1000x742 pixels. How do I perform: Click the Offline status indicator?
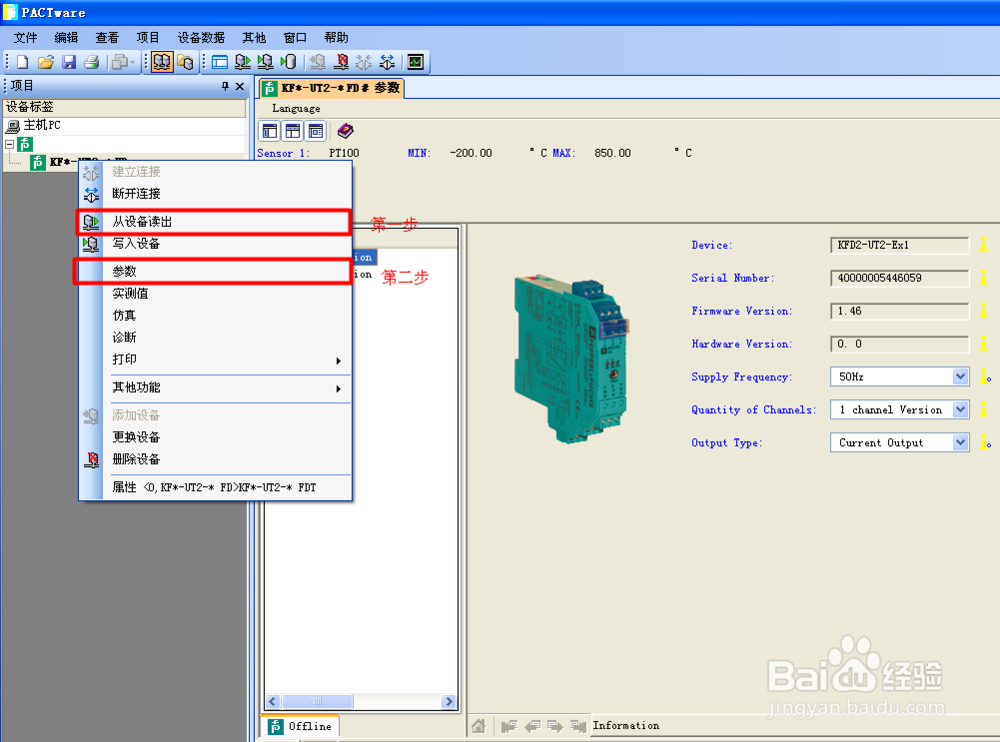(x=300, y=726)
